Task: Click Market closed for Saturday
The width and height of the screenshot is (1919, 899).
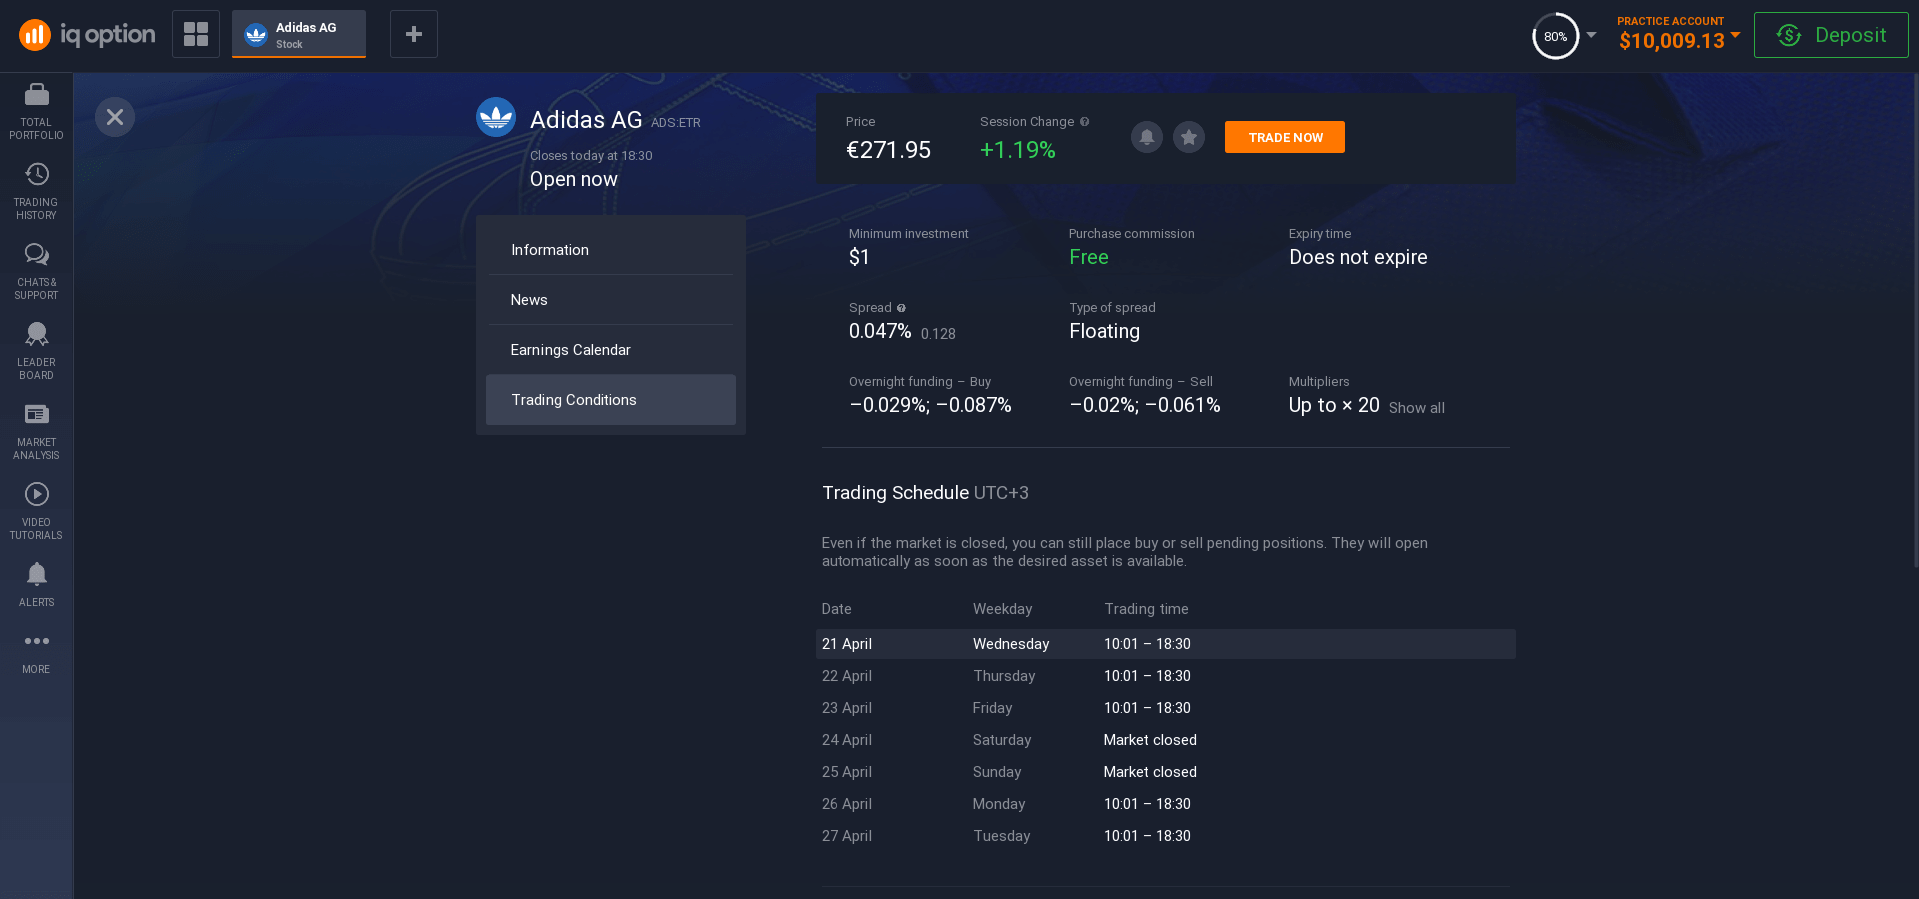Action: [1150, 740]
